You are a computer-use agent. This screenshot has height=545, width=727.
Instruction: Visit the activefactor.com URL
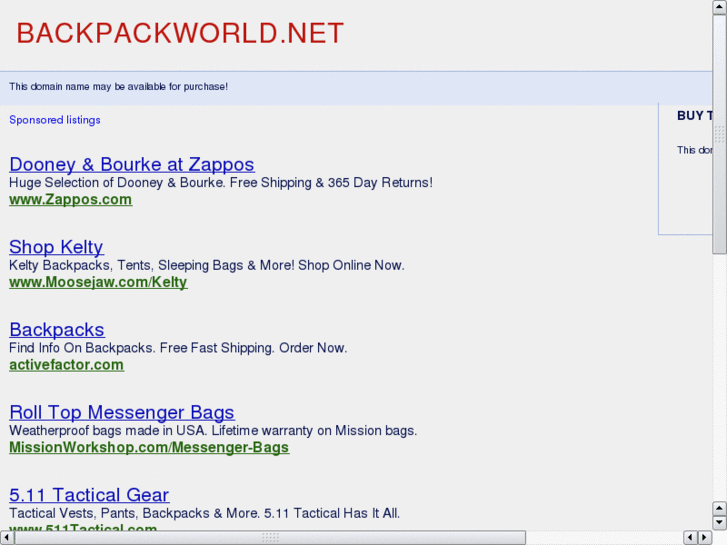click(x=66, y=365)
